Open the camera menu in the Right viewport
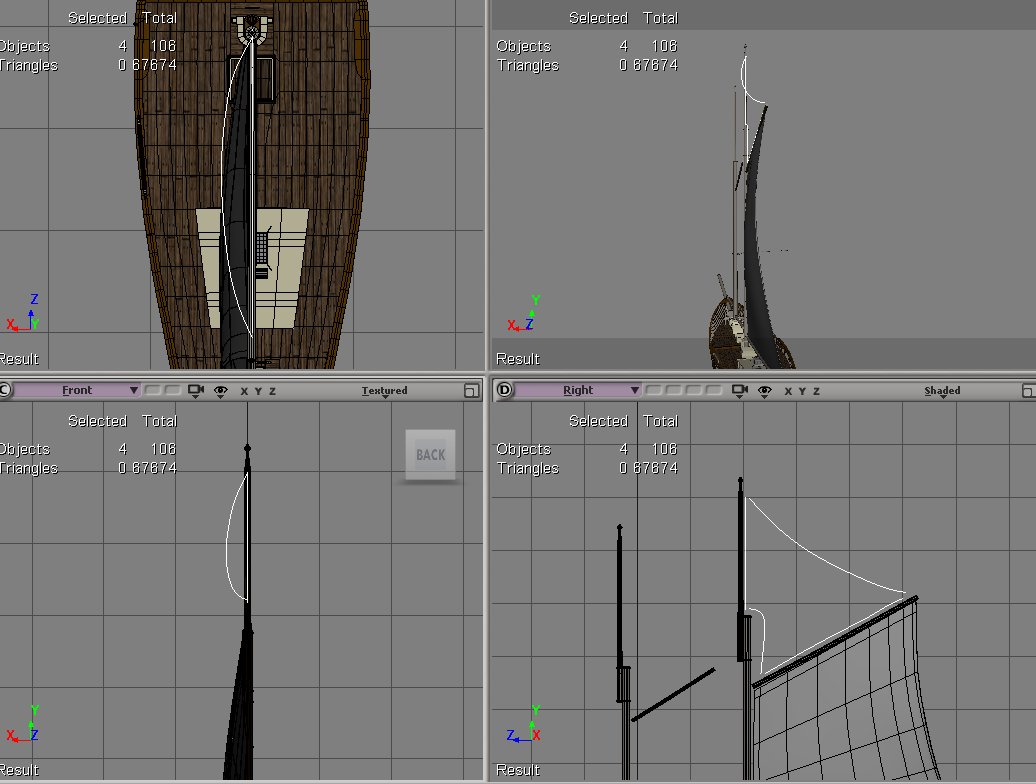The image size is (1036, 784). [741, 390]
